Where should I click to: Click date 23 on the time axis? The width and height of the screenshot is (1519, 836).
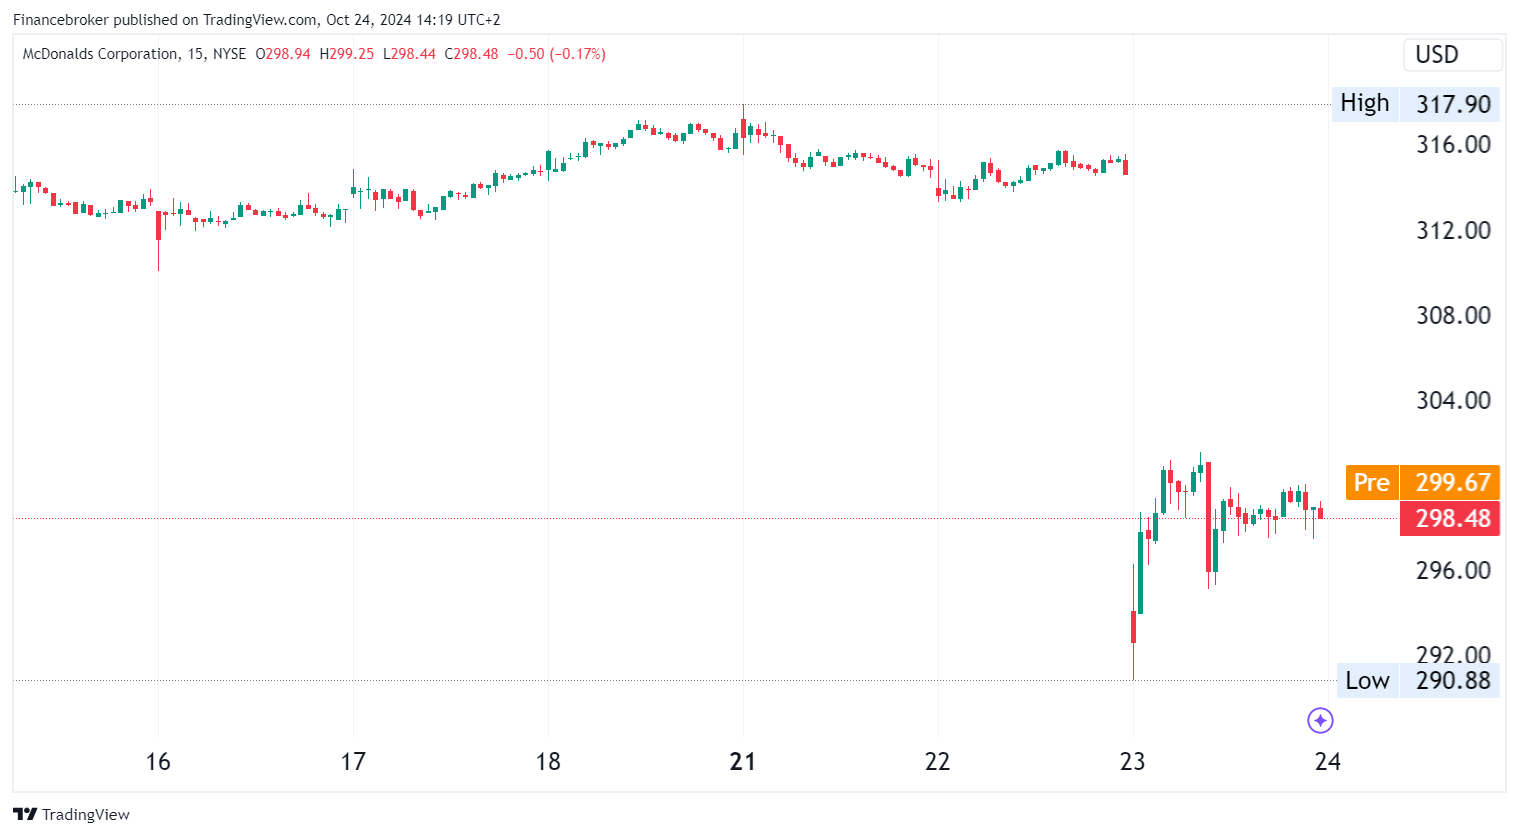pyautogui.click(x=1133, y=762)
